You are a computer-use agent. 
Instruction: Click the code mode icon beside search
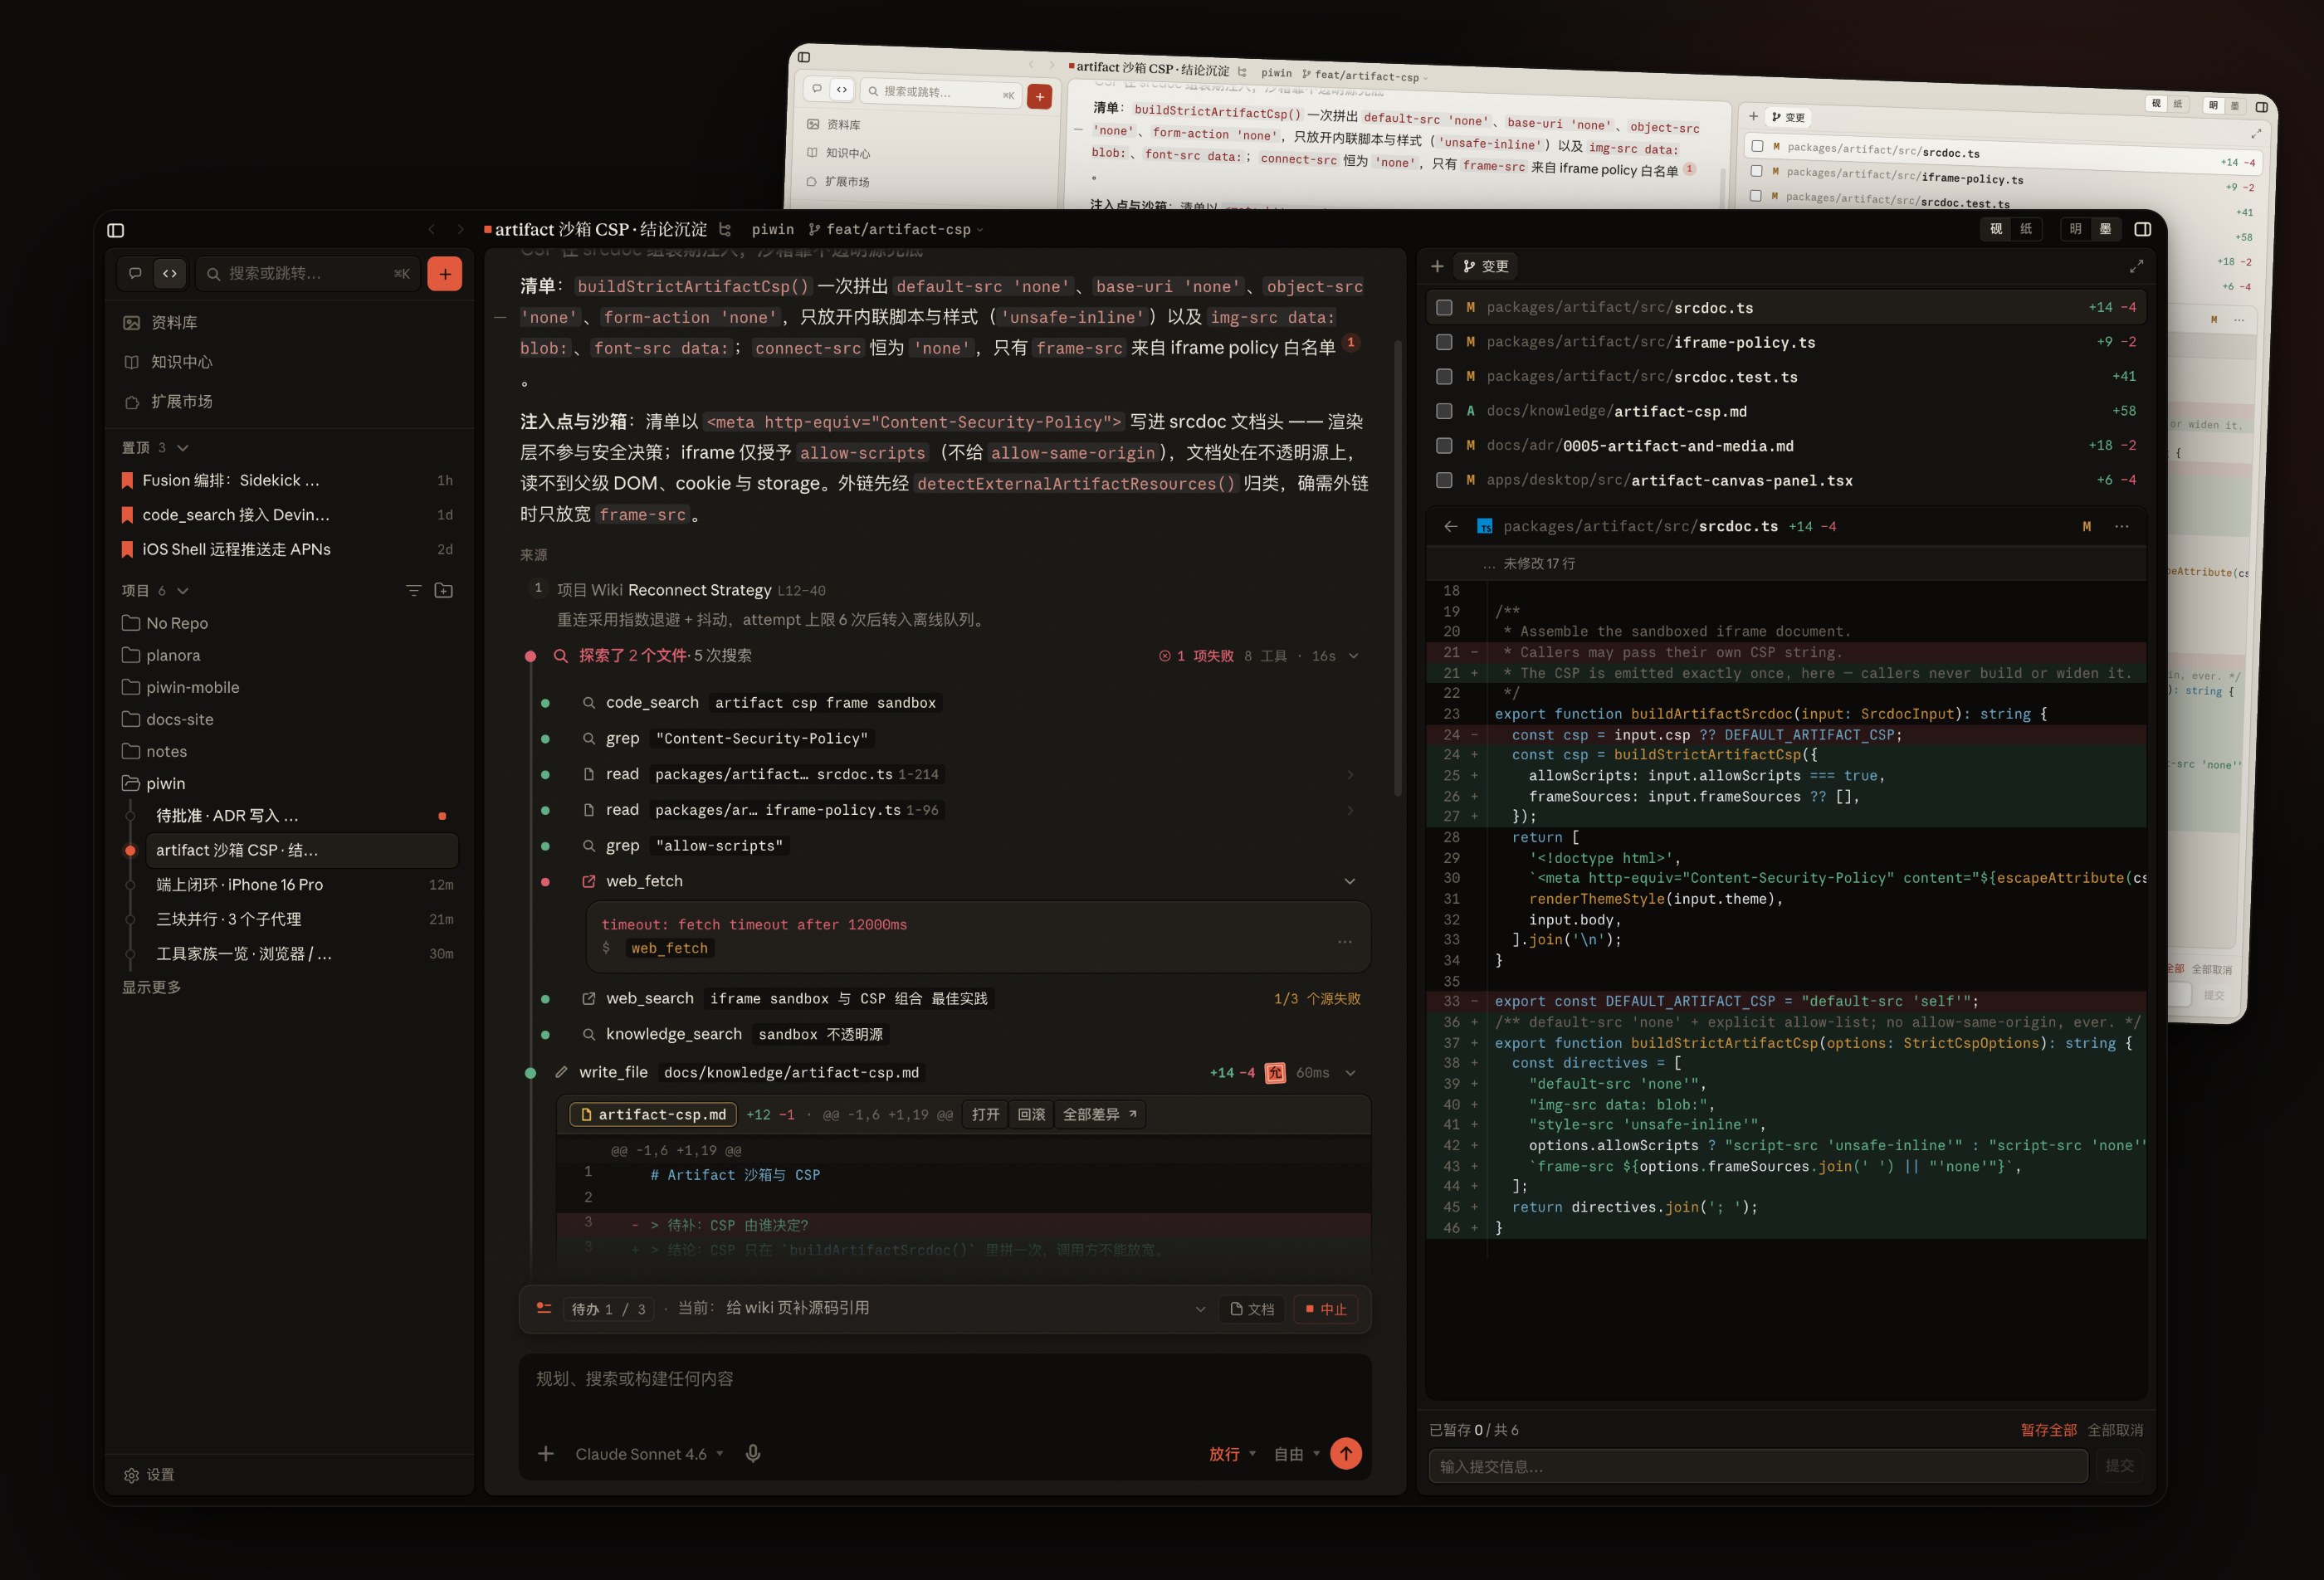click(170, 273)
